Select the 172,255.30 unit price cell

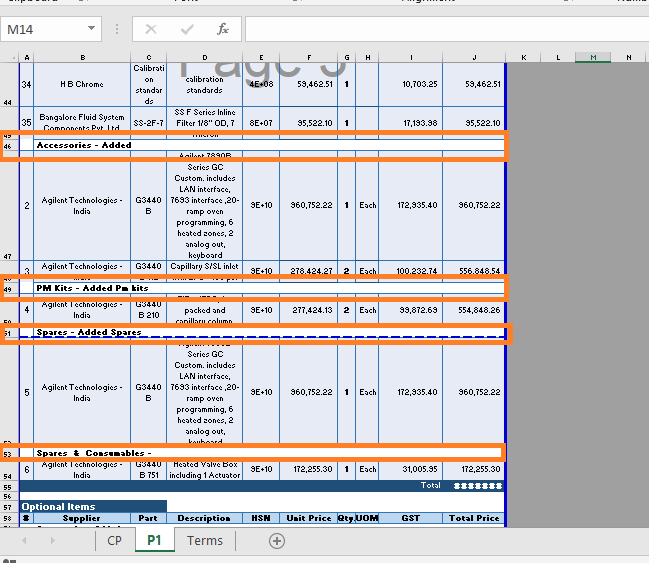coord(309,469)
